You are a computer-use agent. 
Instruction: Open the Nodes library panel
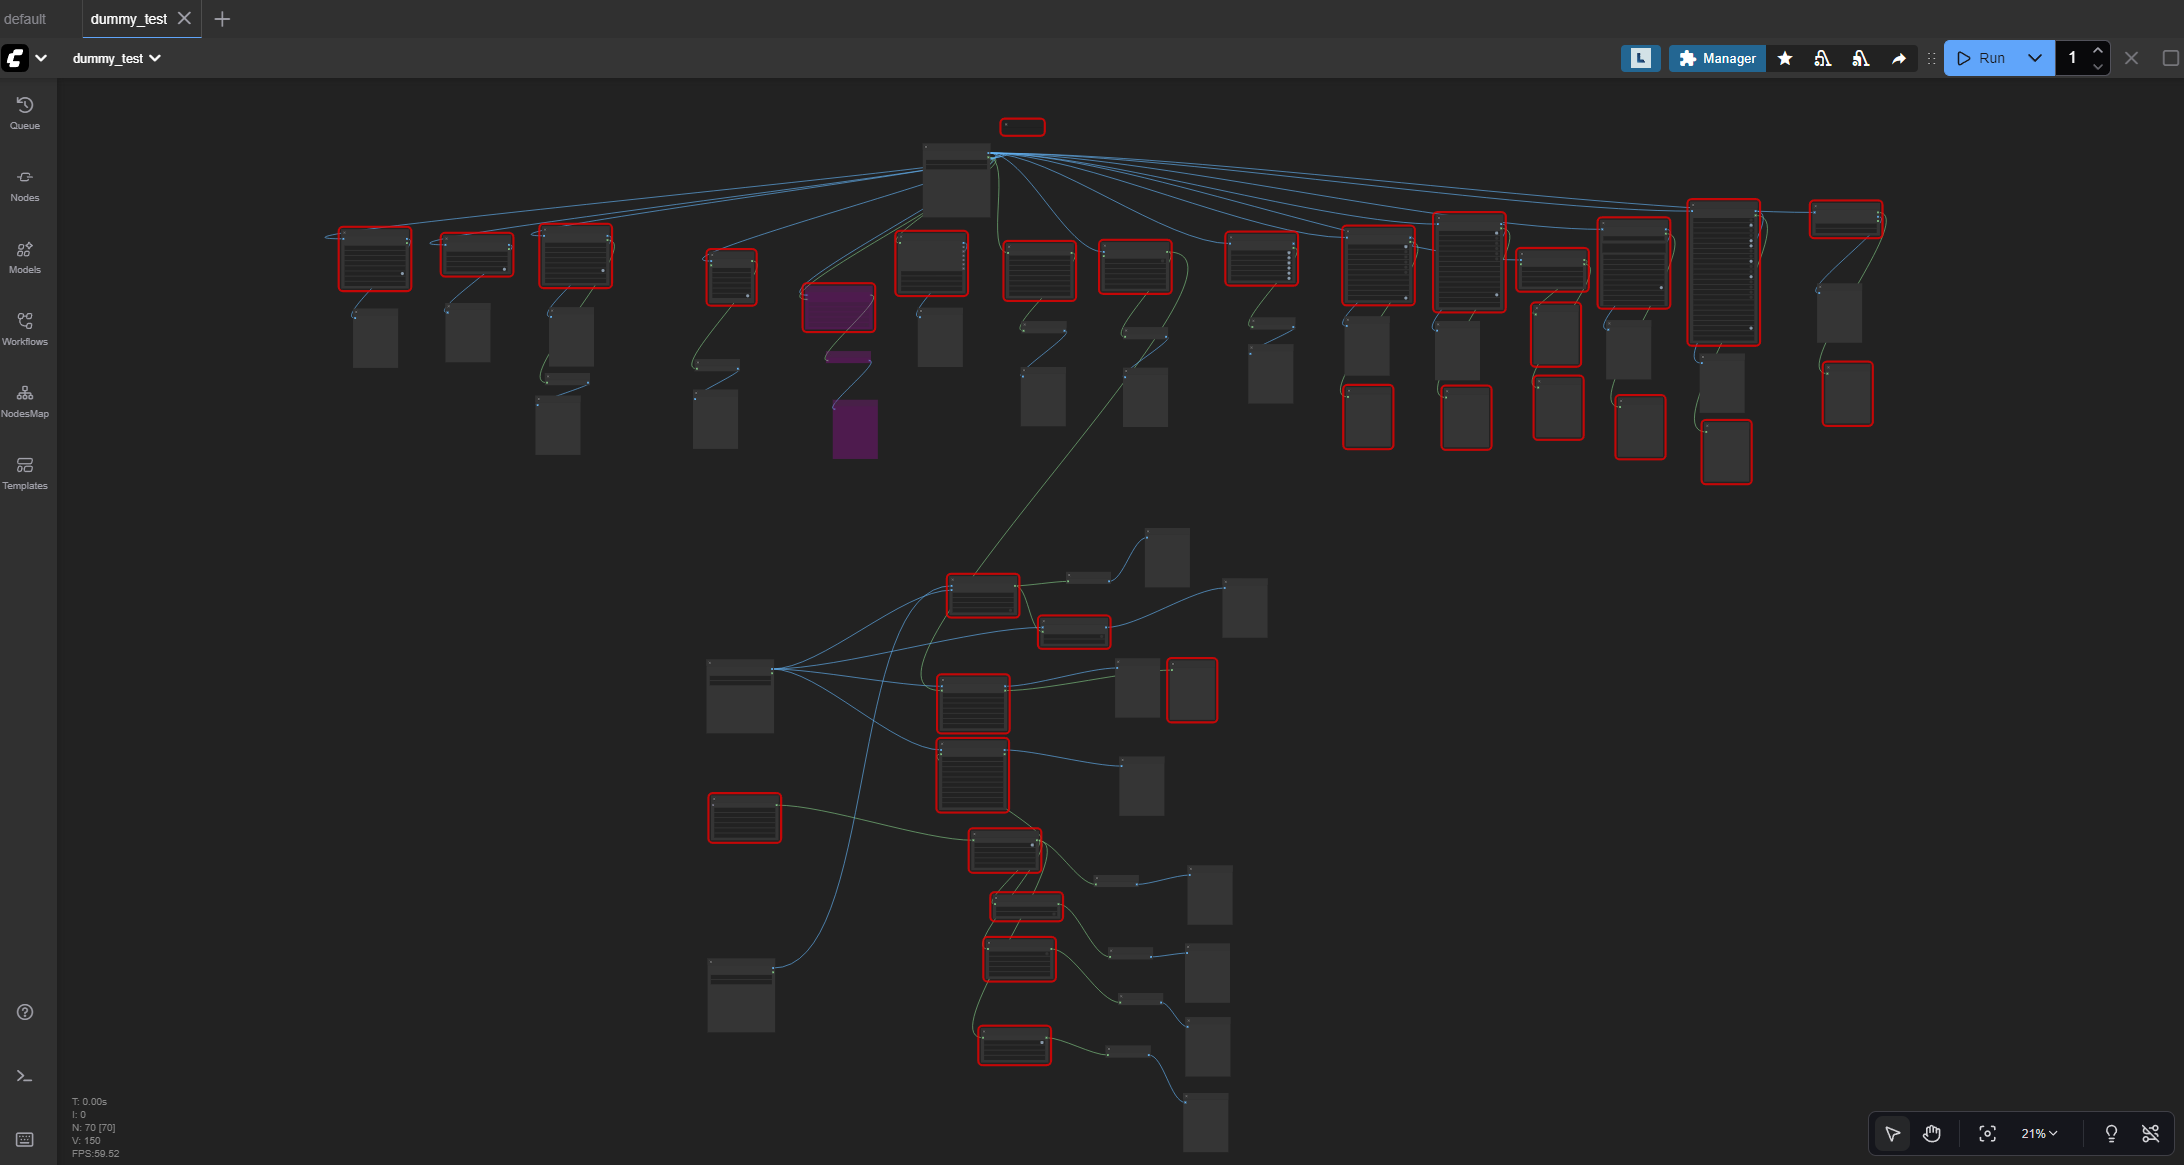[x=24, y=182]
